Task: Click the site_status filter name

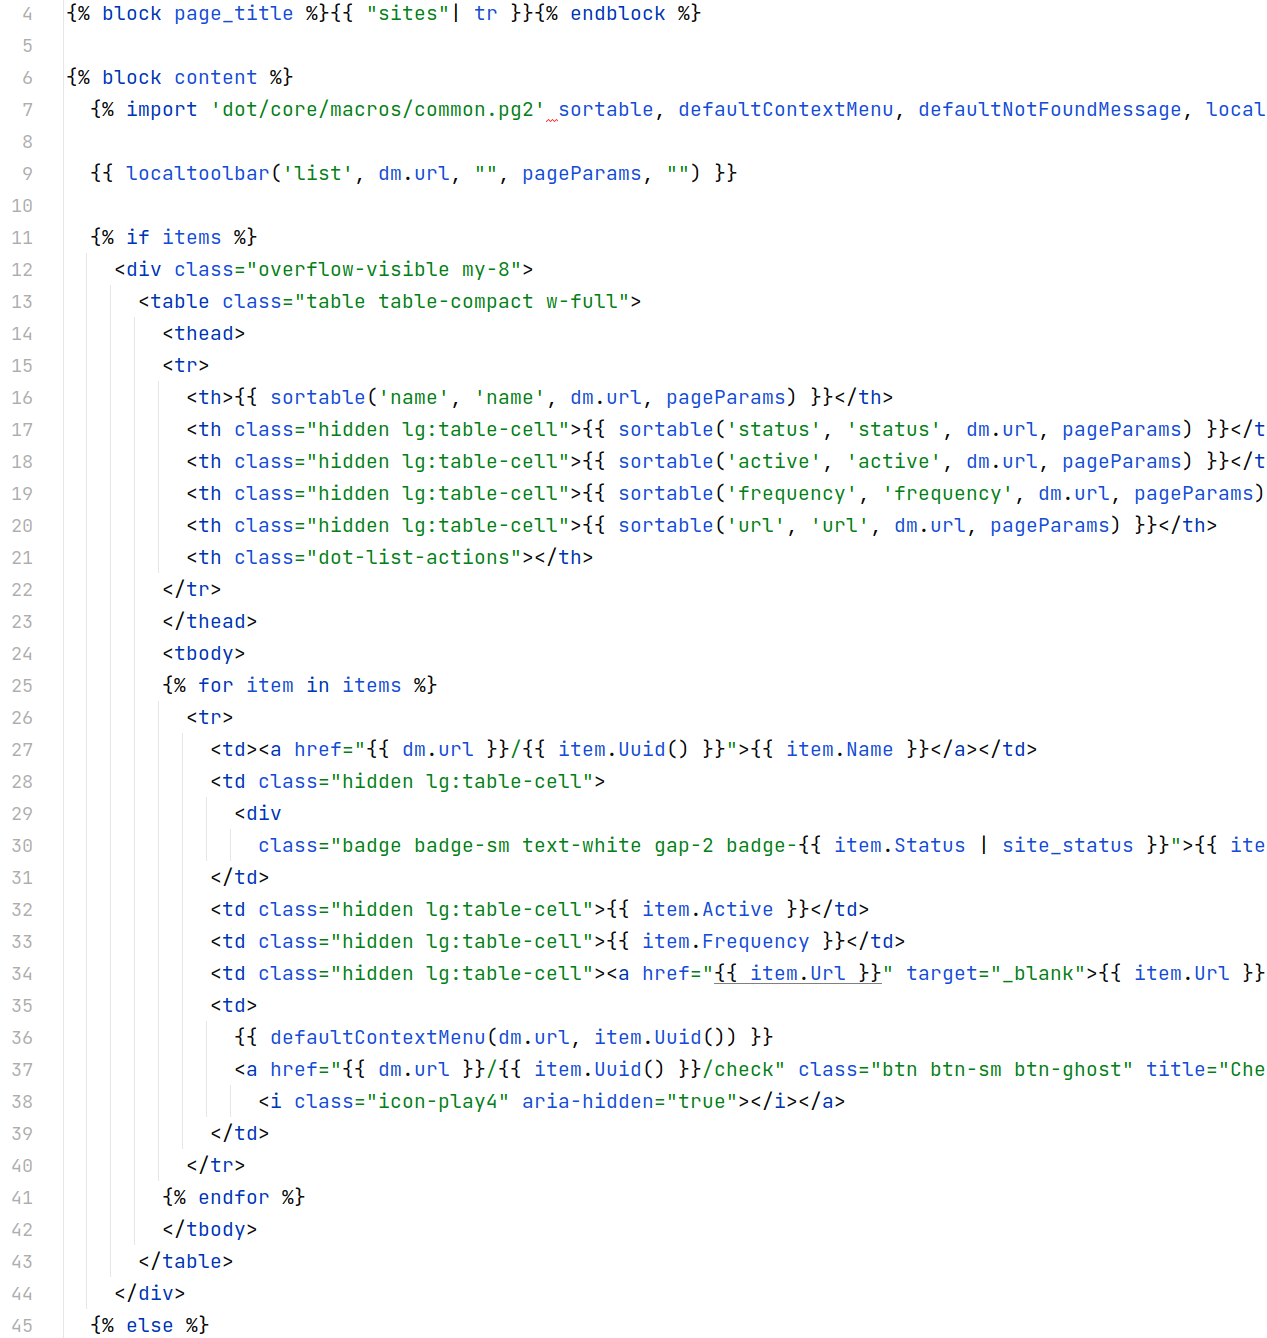Action: click(1067, 846)
